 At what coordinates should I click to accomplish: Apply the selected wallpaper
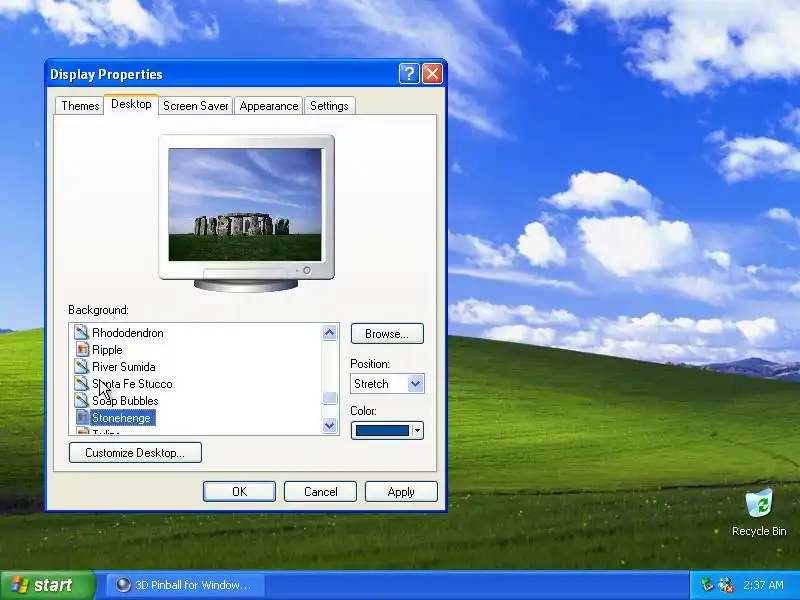(401, 491)
